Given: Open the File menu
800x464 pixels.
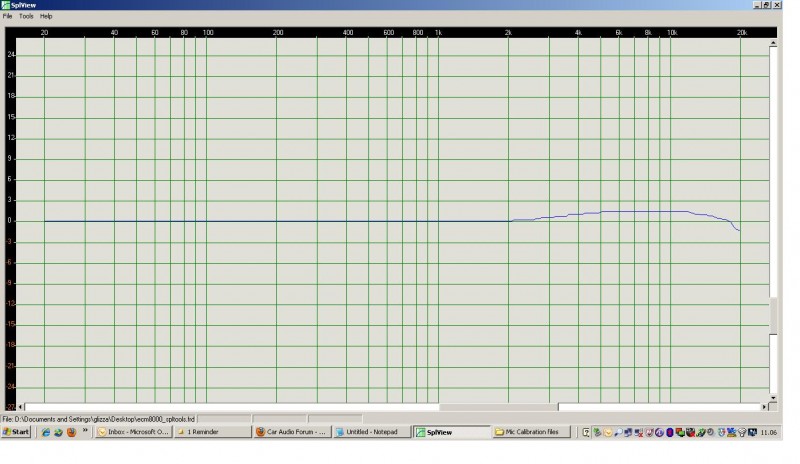Looking at the screenshot, I should coord(8,16).
